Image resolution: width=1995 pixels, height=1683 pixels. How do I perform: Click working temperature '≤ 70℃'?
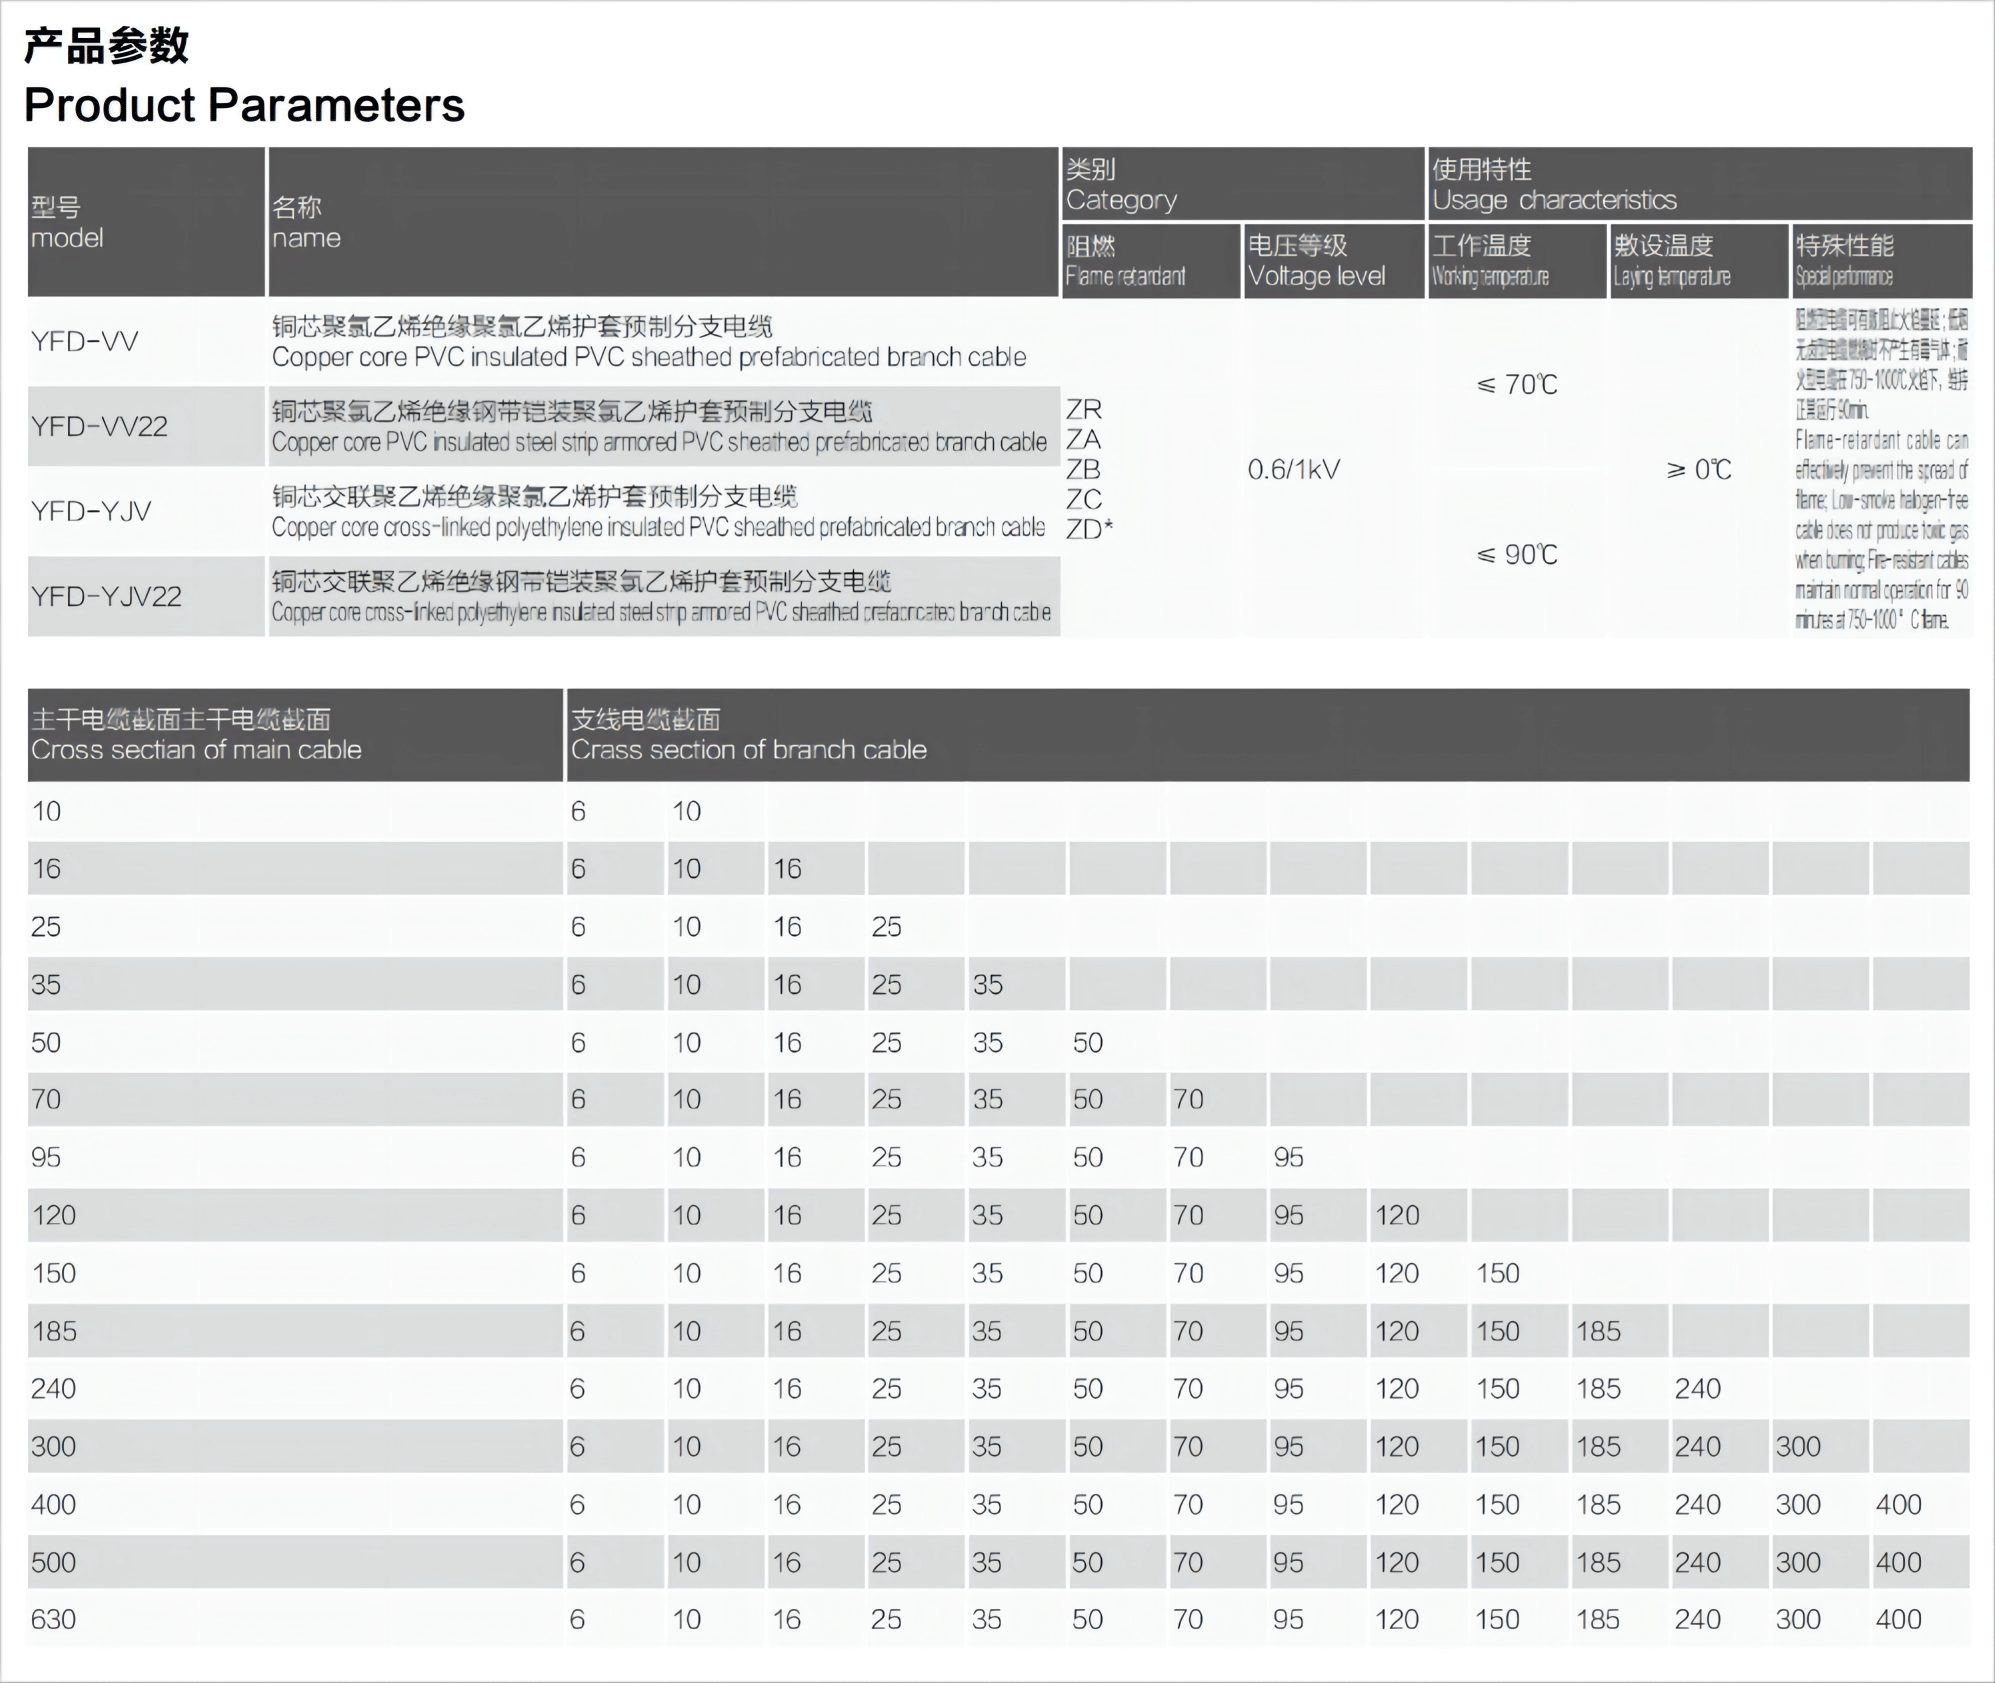(x=1517, y=384)
